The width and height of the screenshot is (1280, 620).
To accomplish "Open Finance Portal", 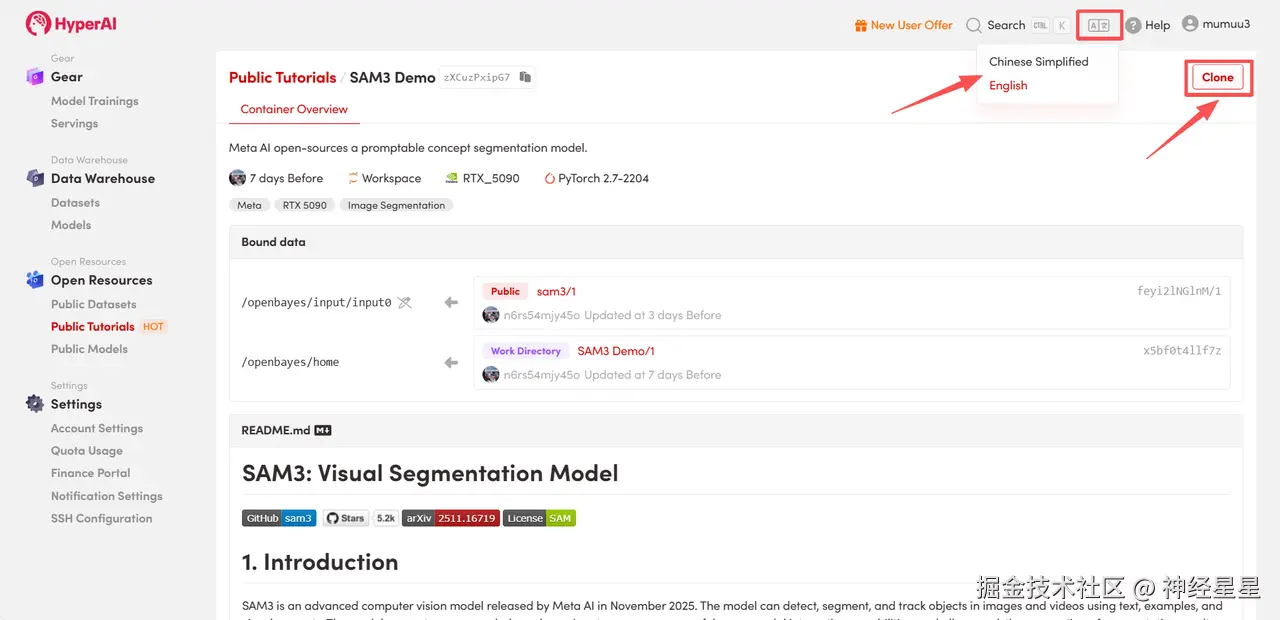I will 91,473.
